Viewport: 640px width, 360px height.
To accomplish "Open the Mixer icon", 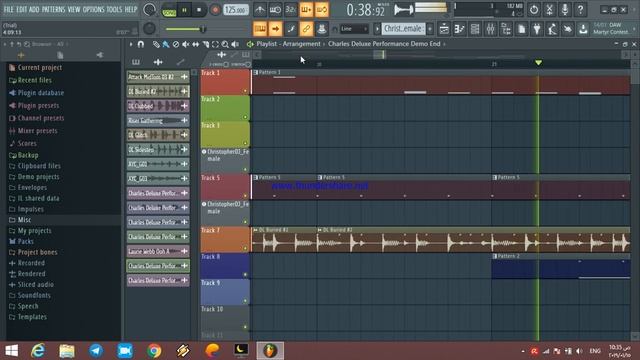I will [491, 29].
